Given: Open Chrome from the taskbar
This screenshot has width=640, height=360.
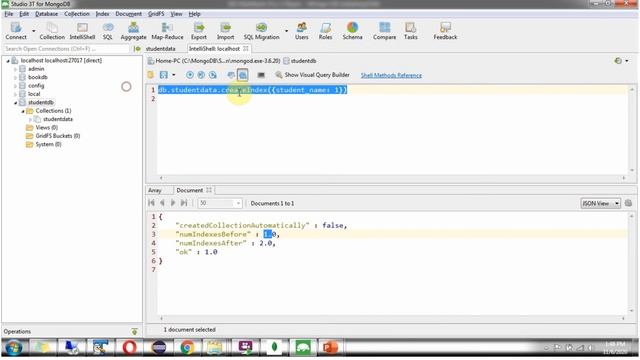Looking at the screenshot, I should click(187, 348).
